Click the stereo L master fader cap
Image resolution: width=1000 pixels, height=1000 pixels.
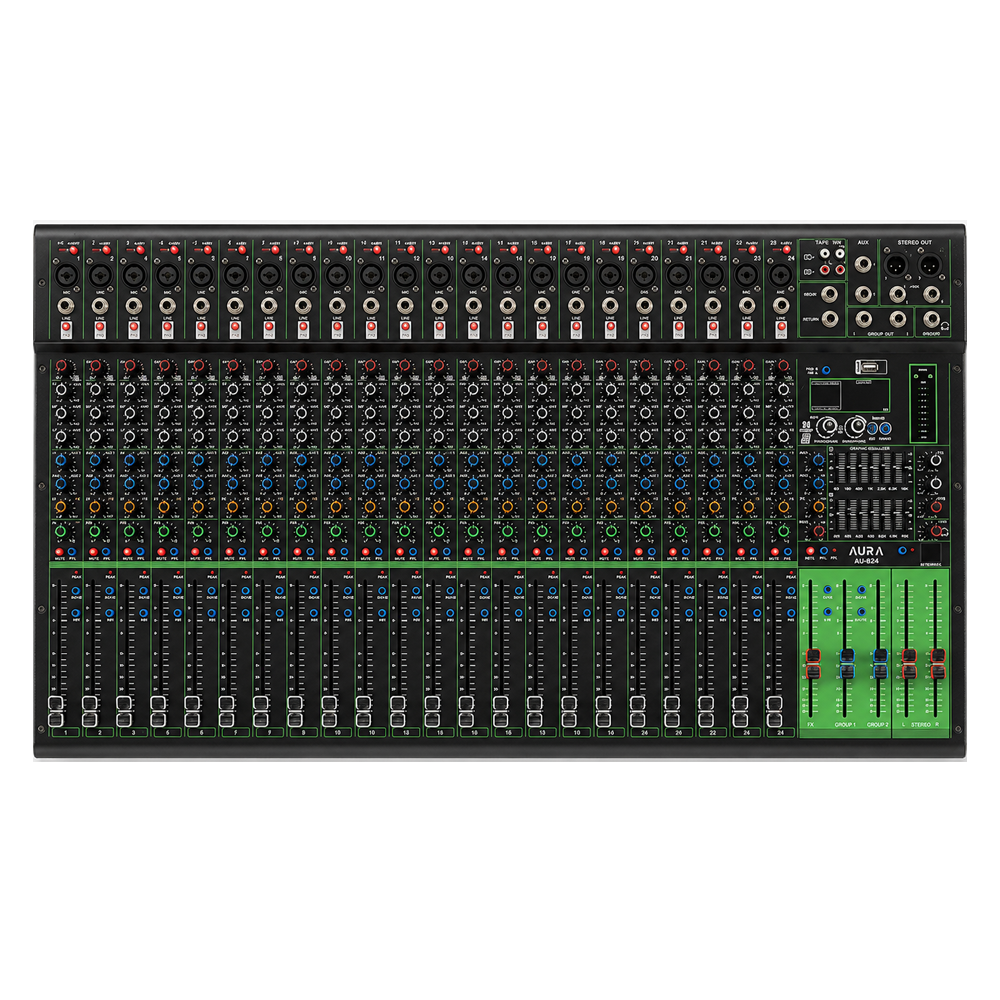[909, 664]
